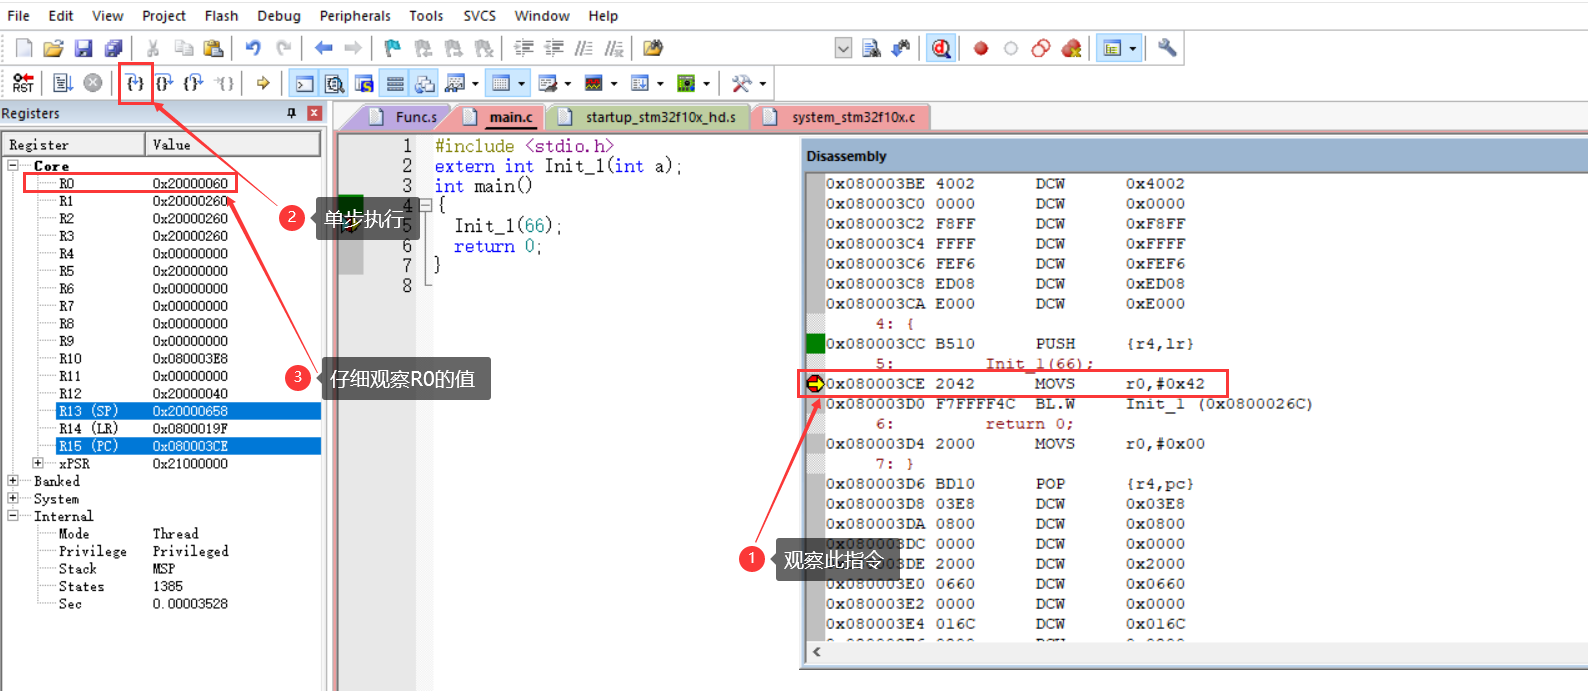Screen dimensions: 1588x691
Task: Open the SVCS menu
Action: click(479, 15)
